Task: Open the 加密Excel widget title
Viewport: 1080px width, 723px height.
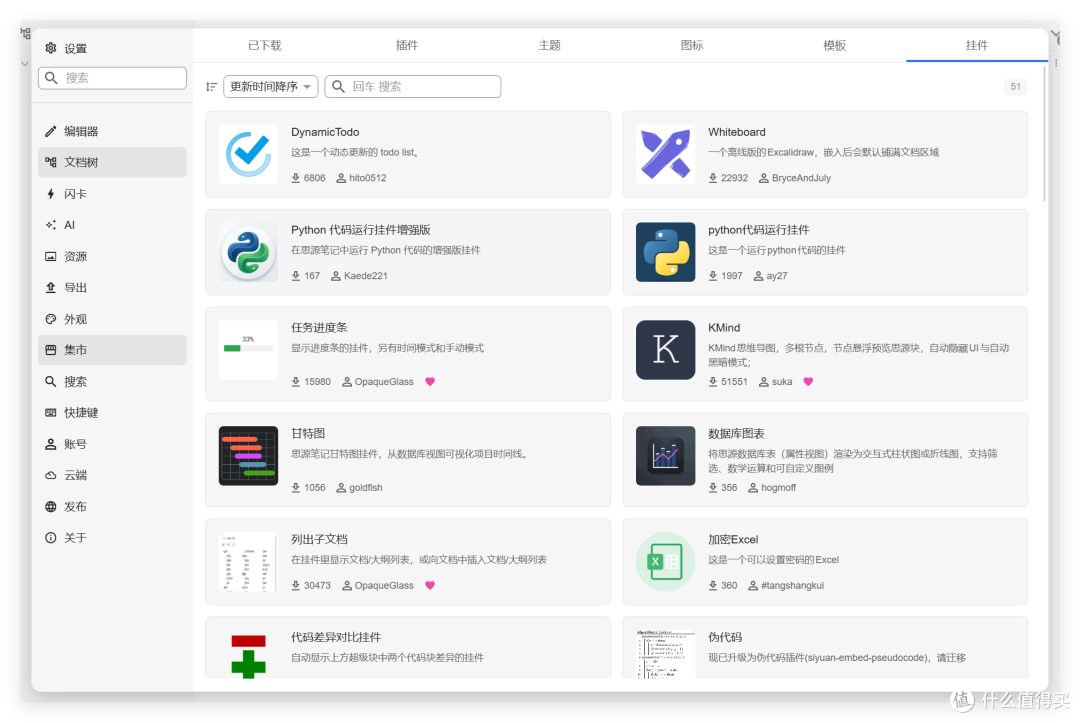Action: [733, 540]
